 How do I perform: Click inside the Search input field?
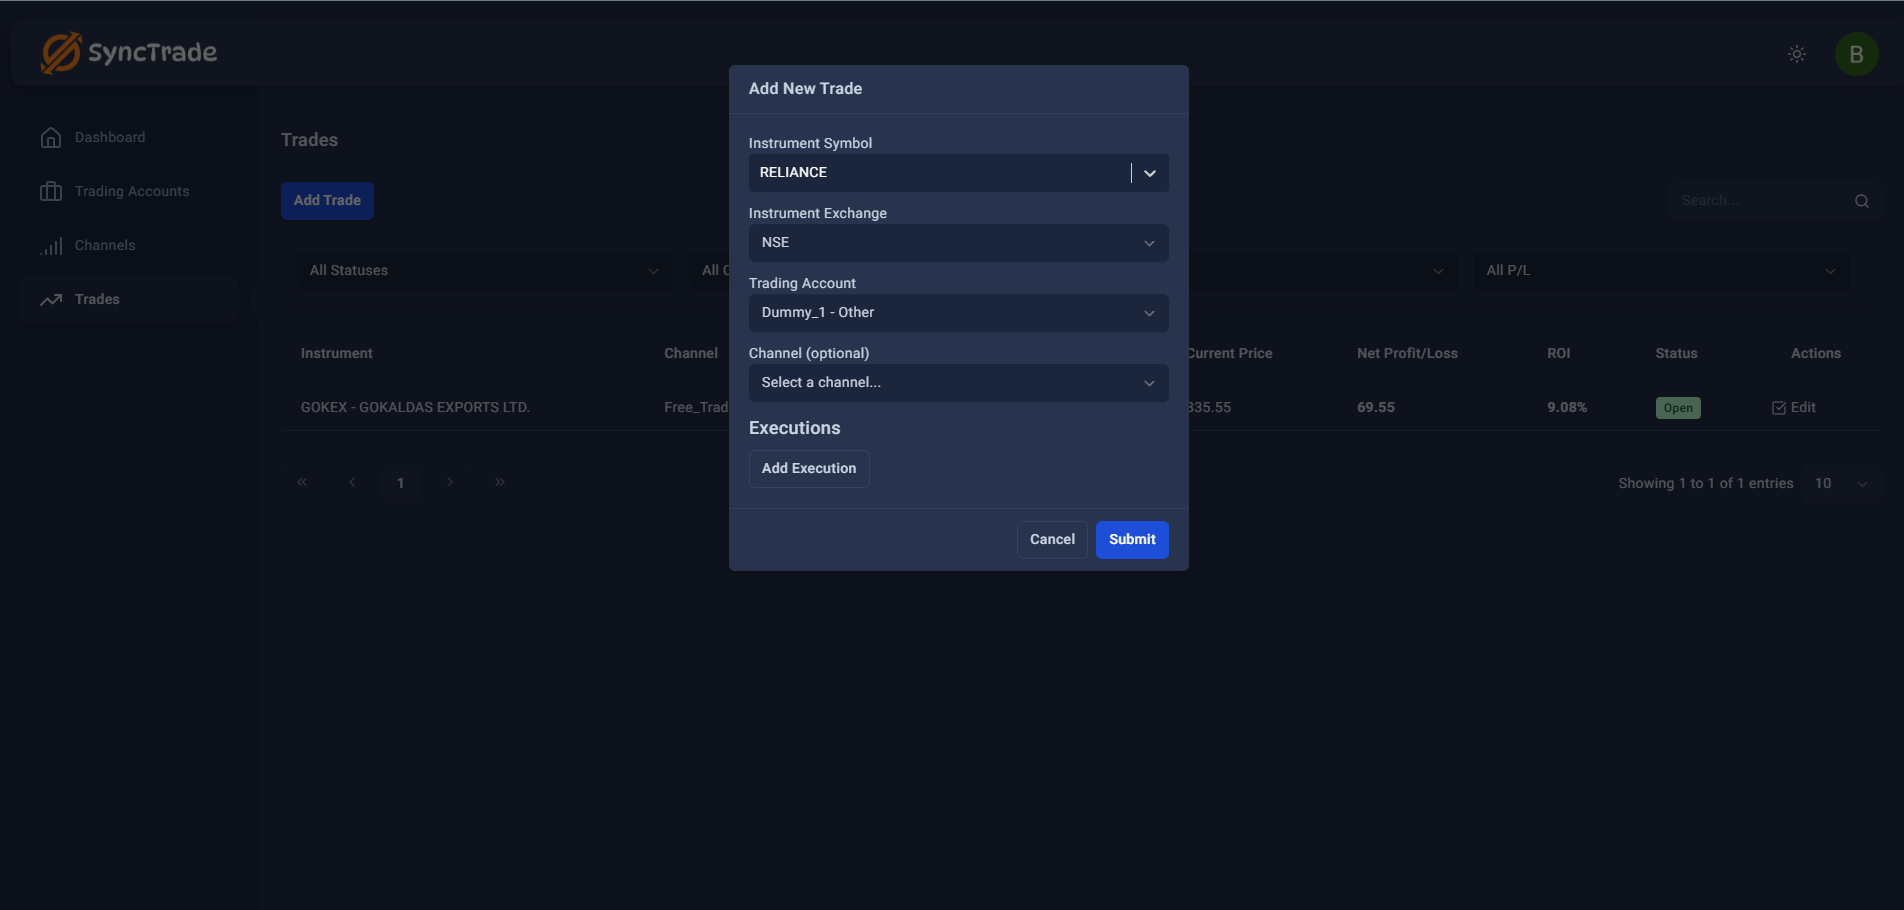pos(1760,201)
